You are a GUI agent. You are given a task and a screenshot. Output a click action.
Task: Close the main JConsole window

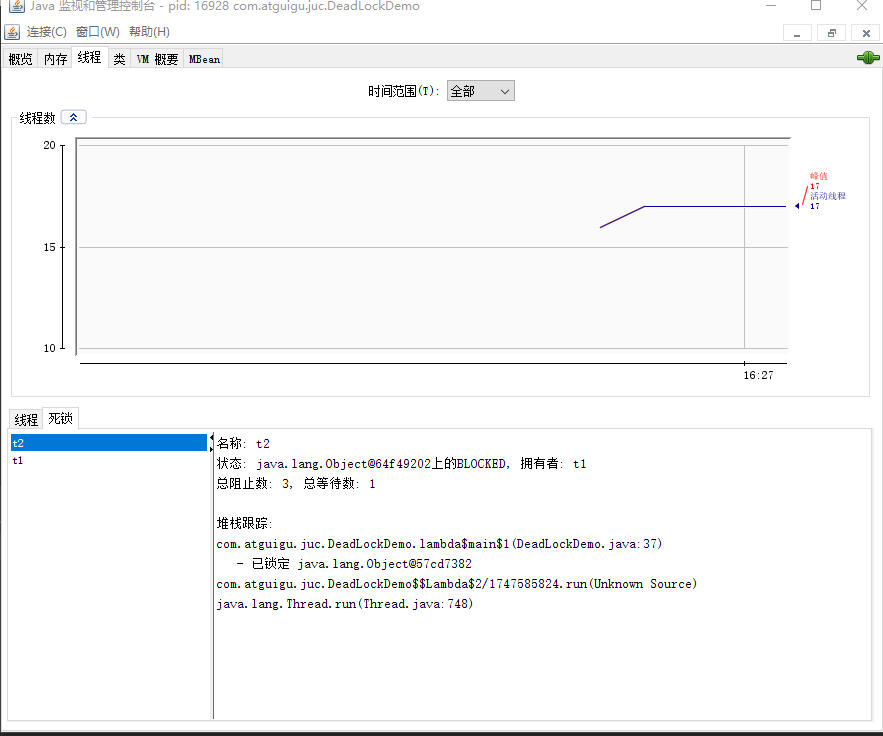[x=862, y=6]
